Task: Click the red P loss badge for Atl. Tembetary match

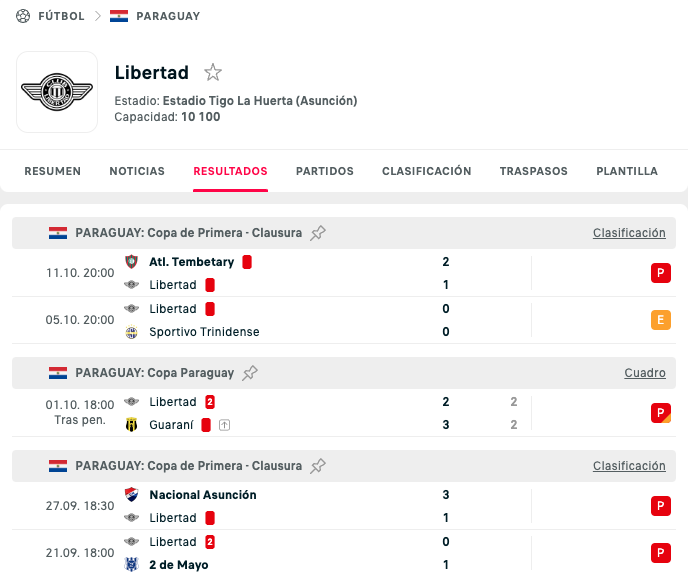Action: pyautogui.click(x=660, y=273)
